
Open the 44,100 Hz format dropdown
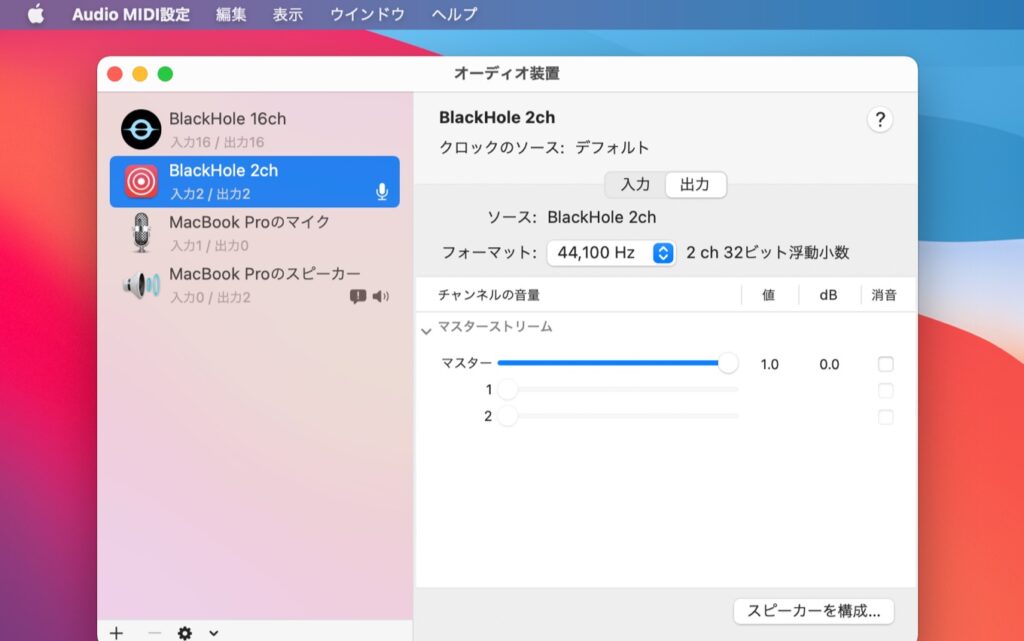pos(611,253)
